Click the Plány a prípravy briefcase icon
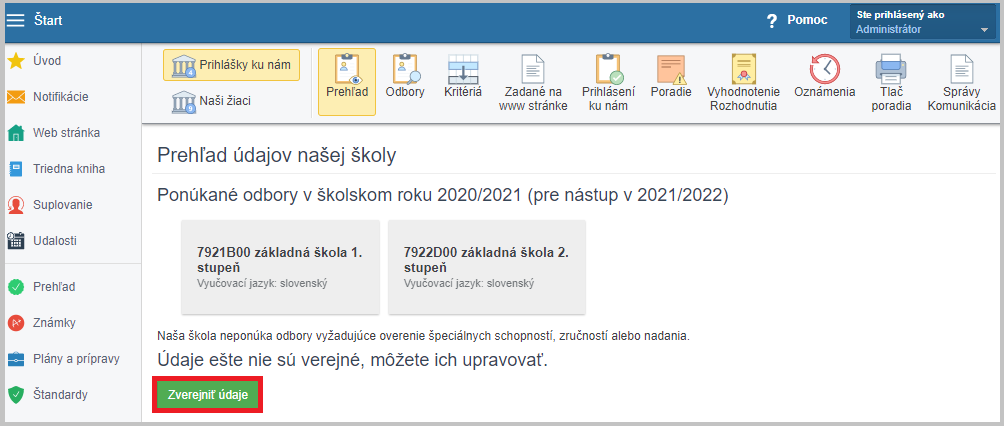The height and width of the screenshot is (426, 1004). (15, 359)
